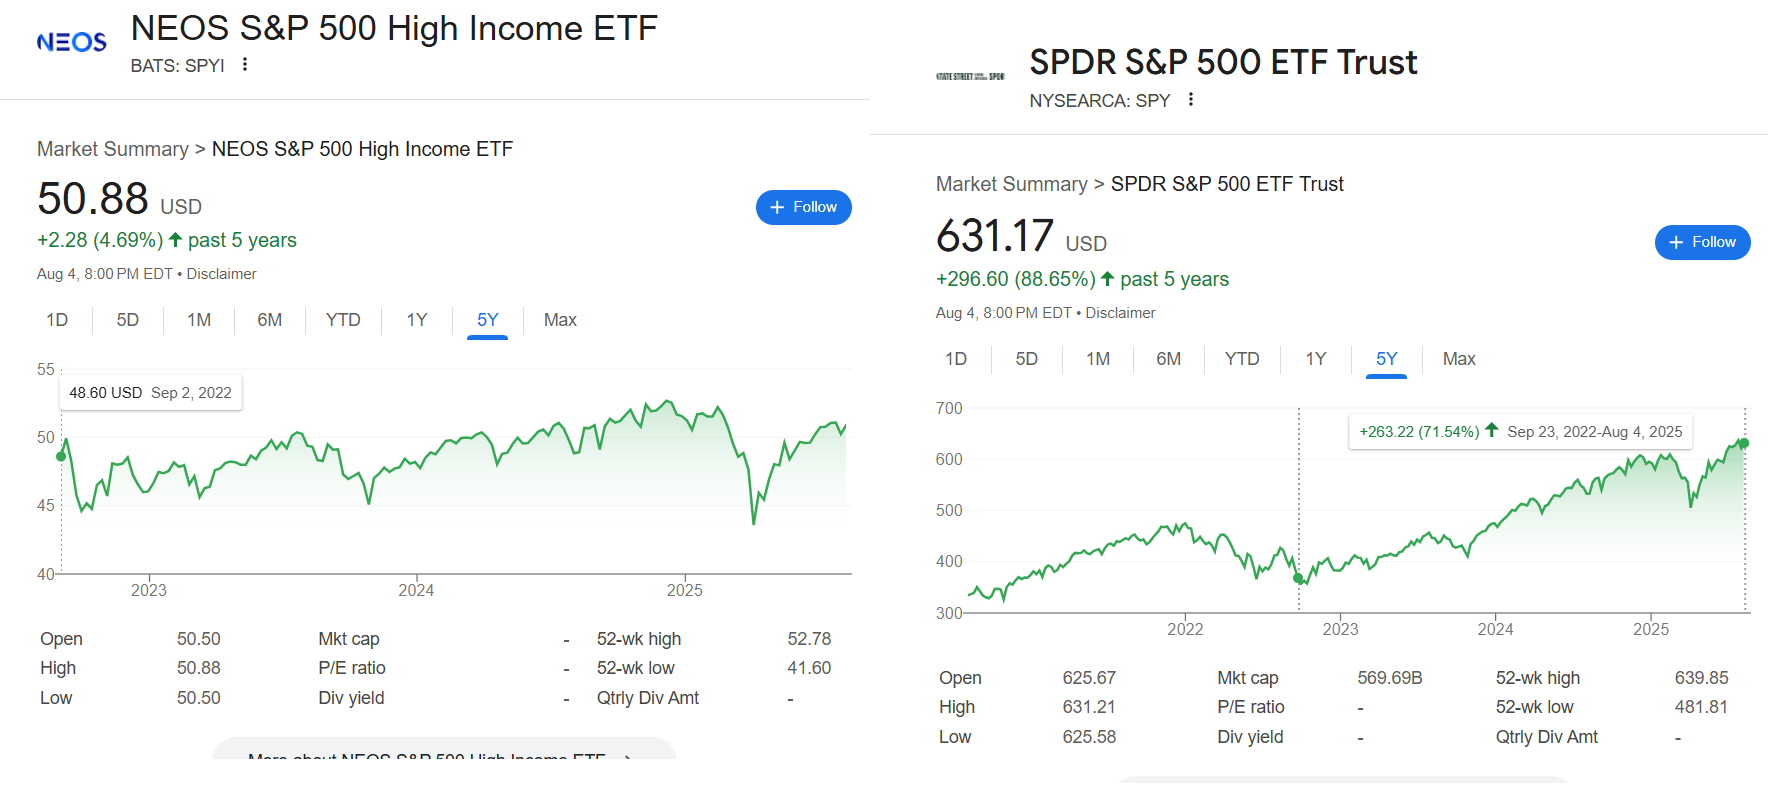Open three-dot menu next to BATS: SPYI

(245, 65)
